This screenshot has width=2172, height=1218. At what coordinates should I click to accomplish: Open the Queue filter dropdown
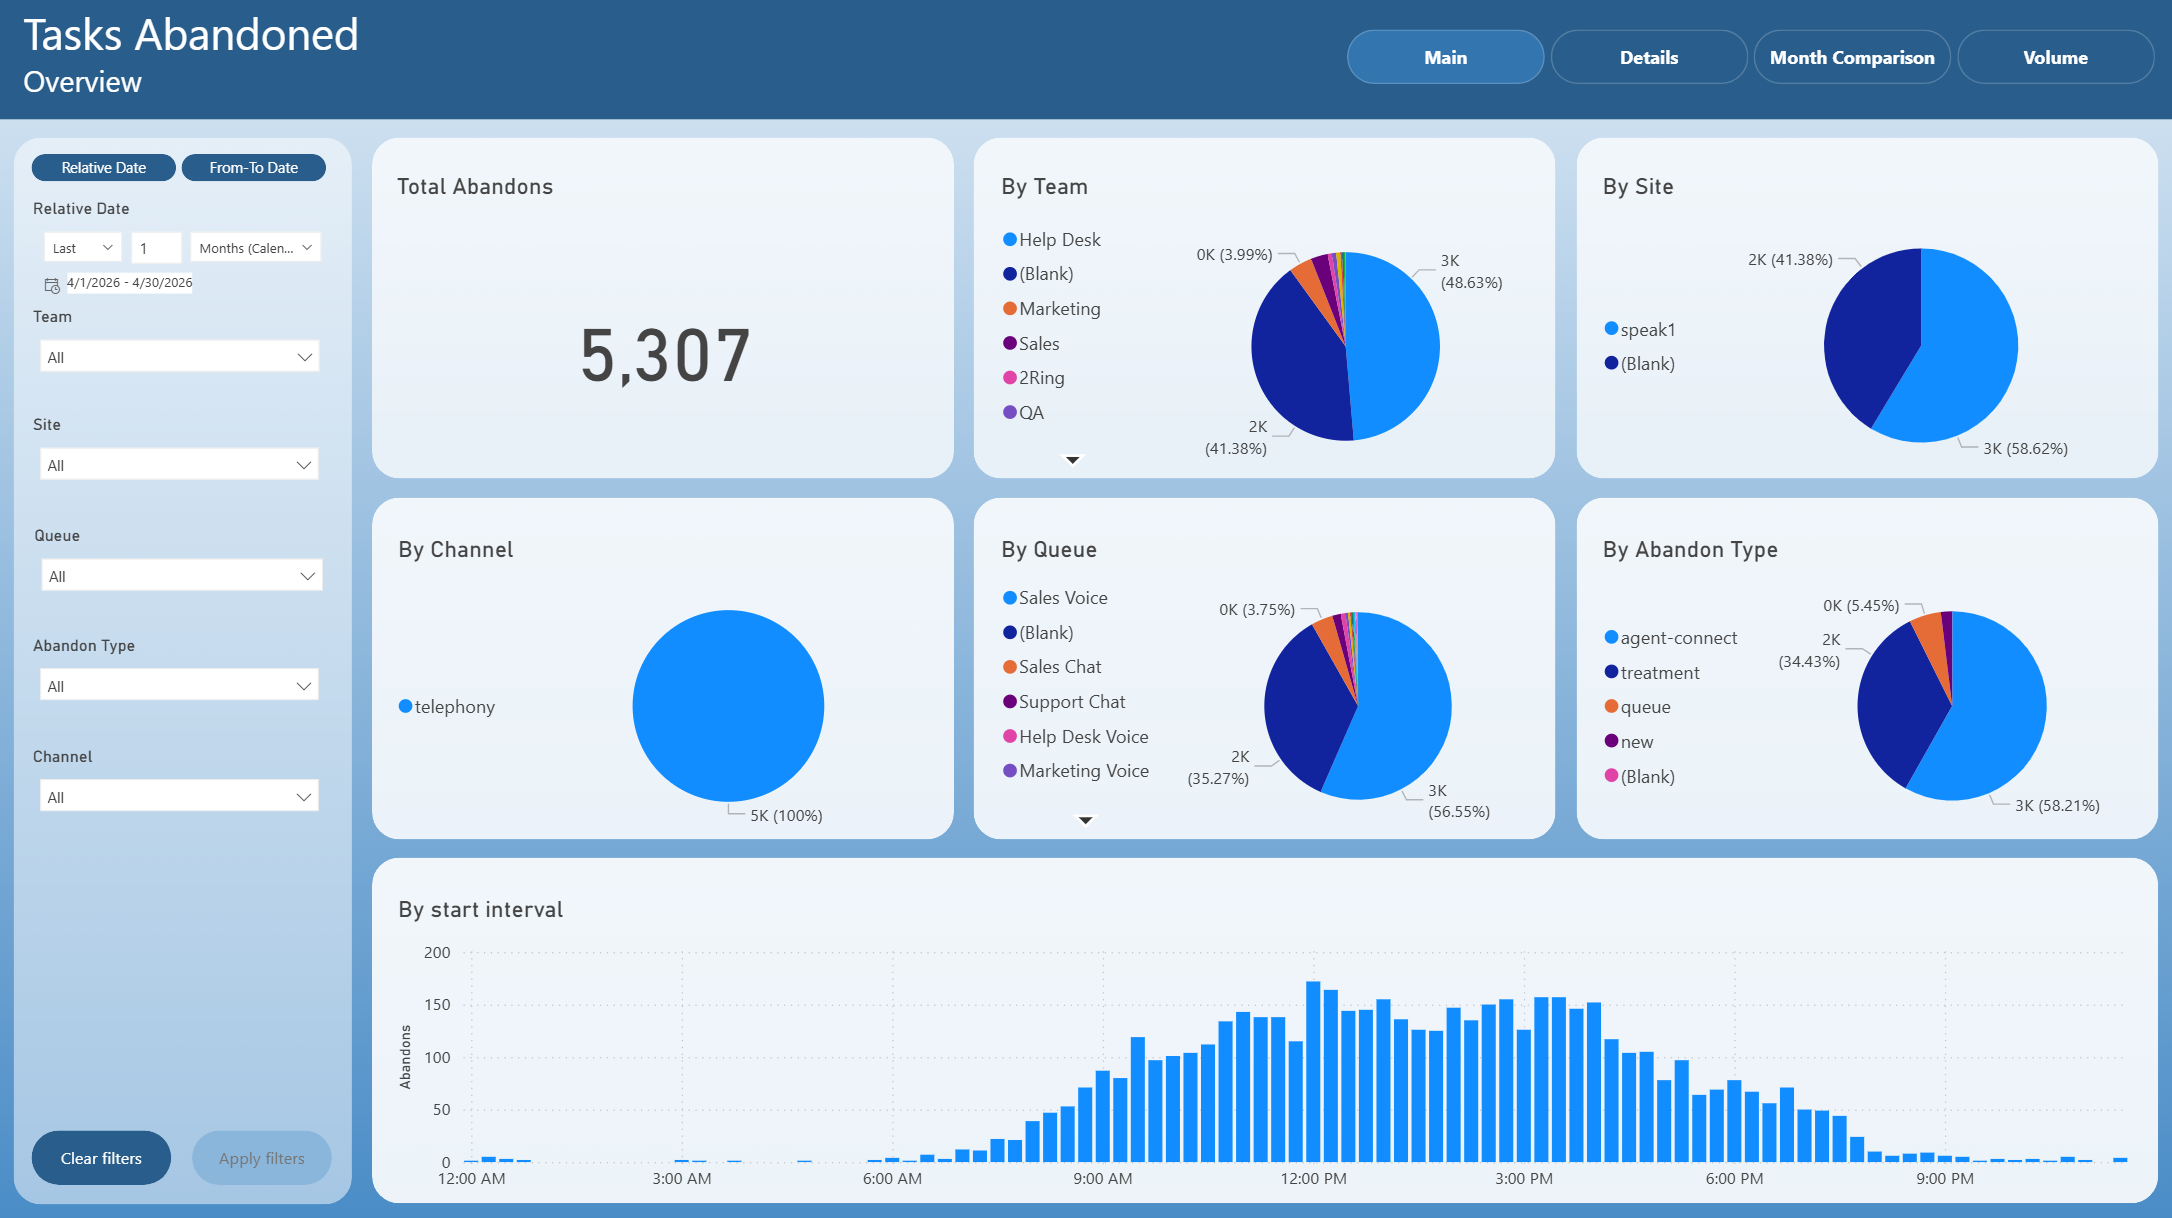pyautogui.click(x=181, y=576)
